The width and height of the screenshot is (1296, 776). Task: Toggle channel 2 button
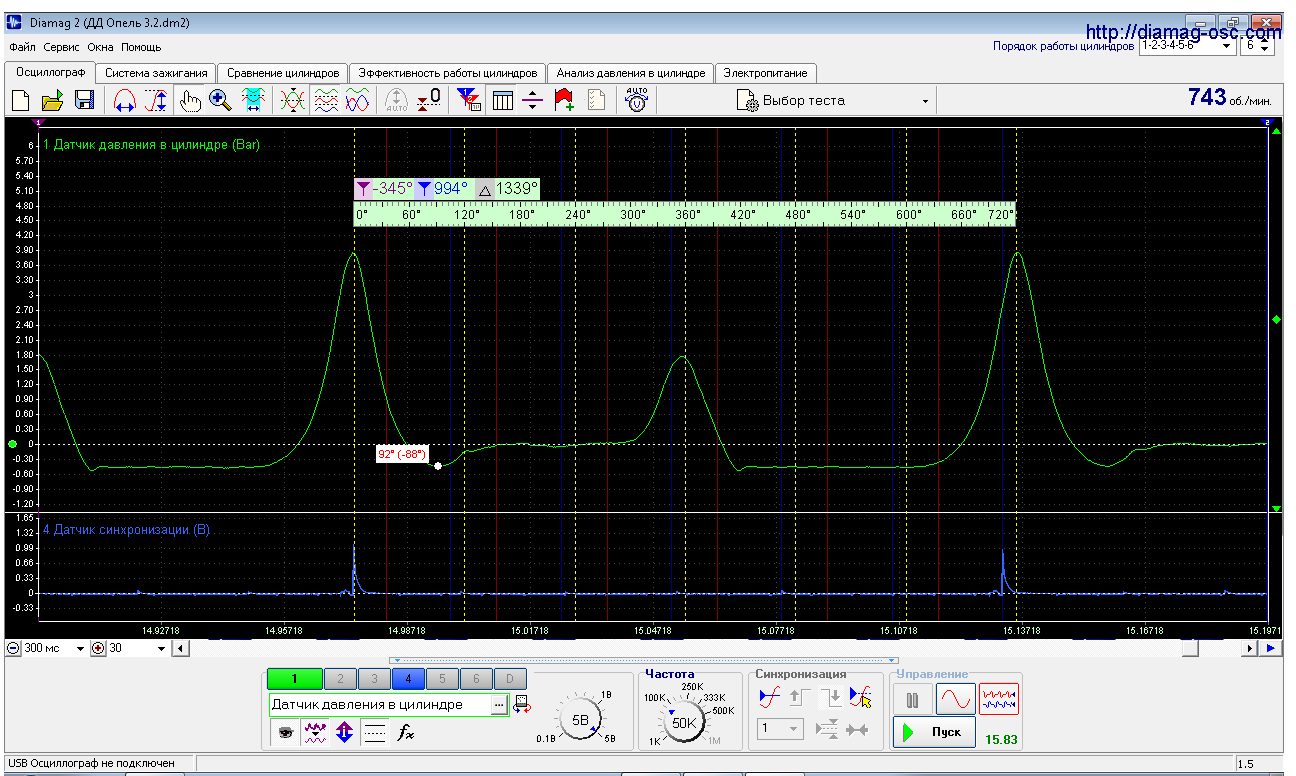(x=340, y=679)
